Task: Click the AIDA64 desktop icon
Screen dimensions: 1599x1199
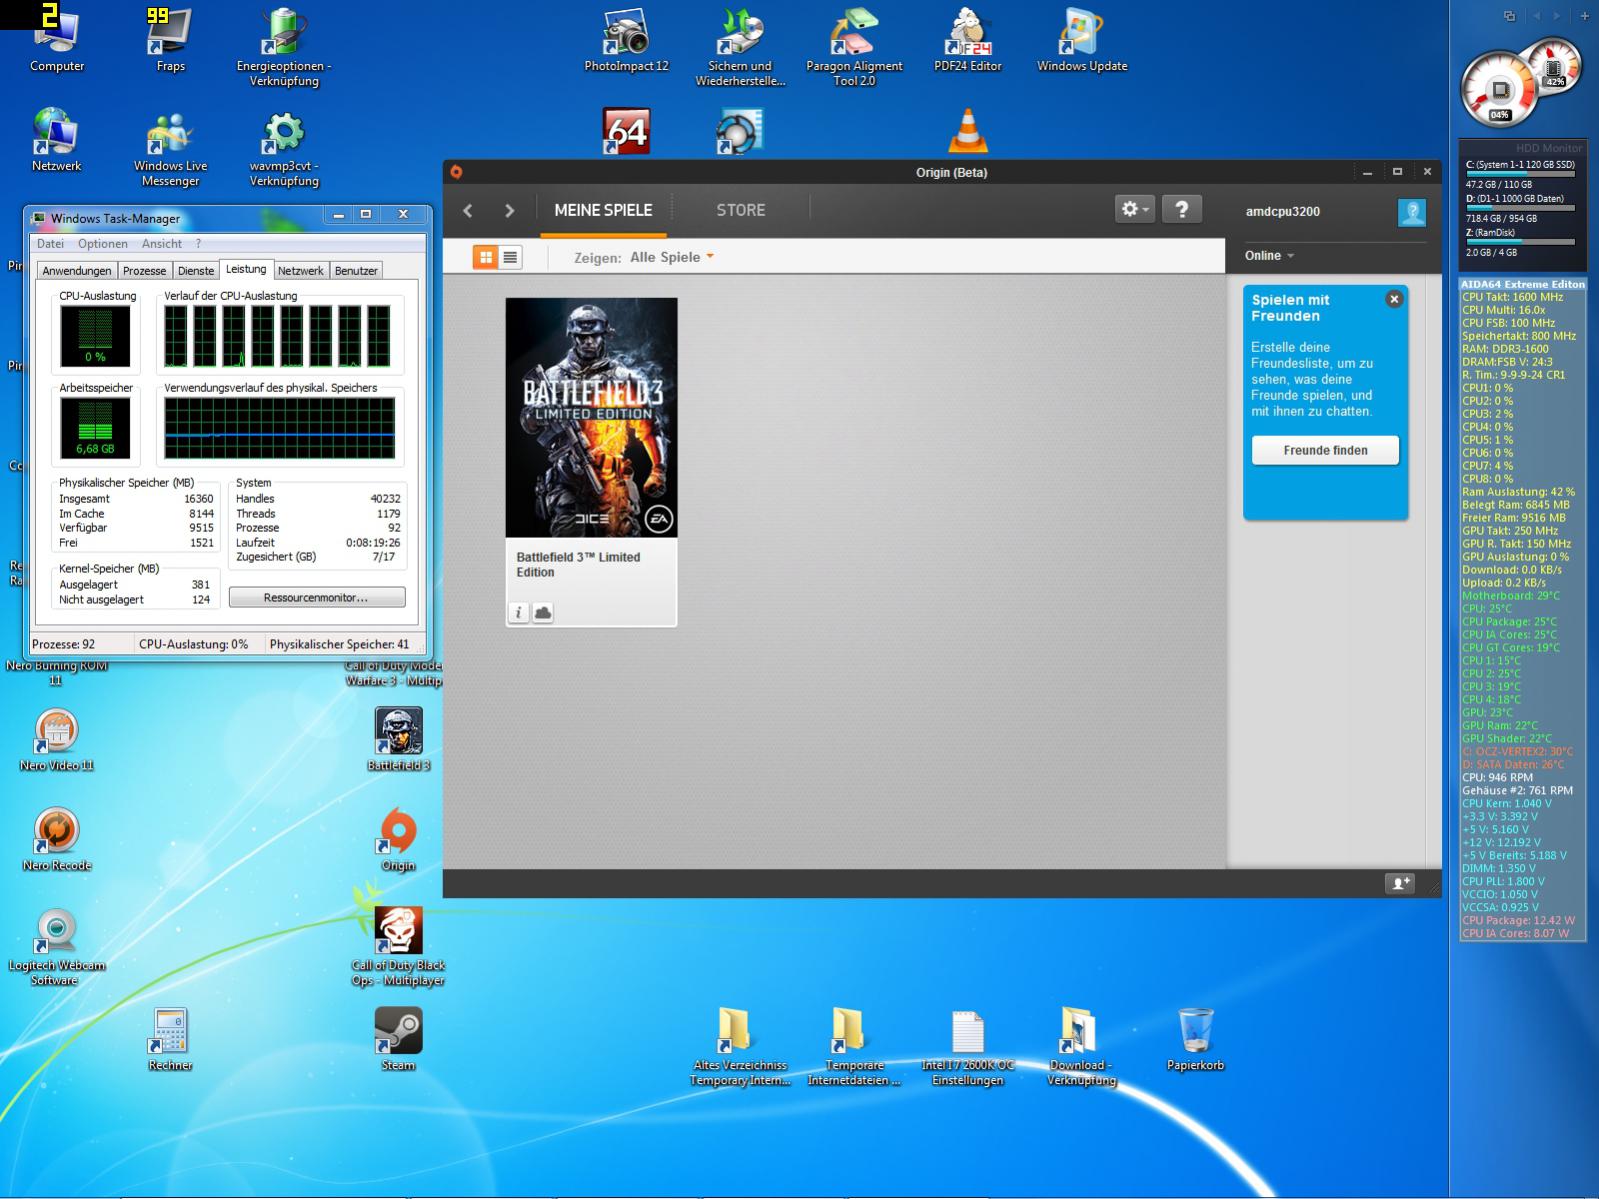Action: click(x=627, y=131)
